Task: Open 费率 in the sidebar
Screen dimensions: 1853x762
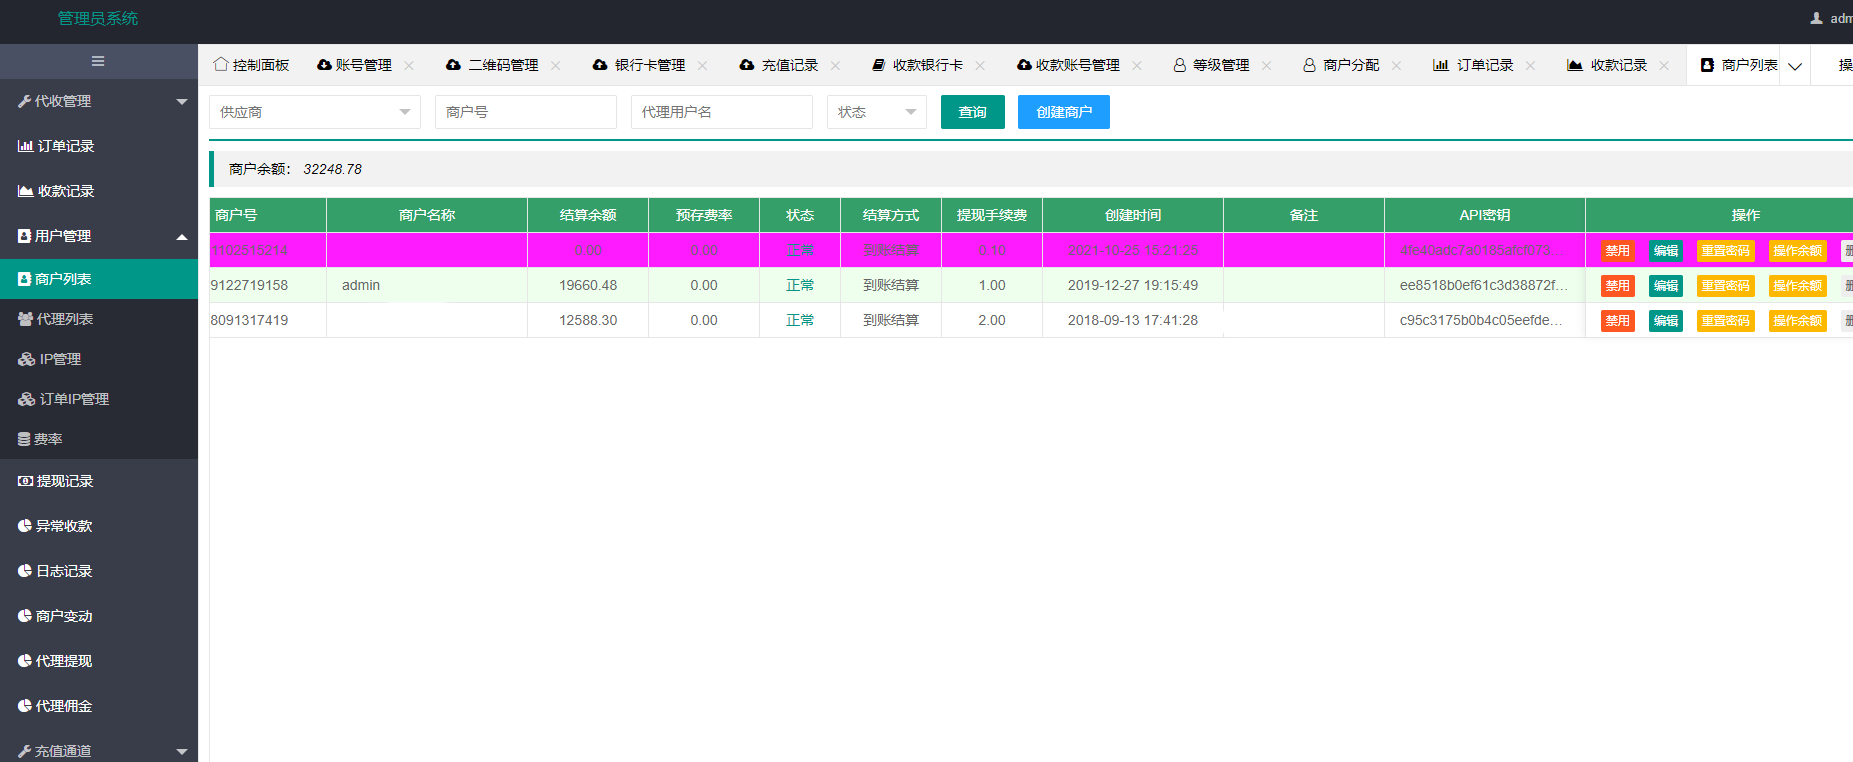Action: 99,439
